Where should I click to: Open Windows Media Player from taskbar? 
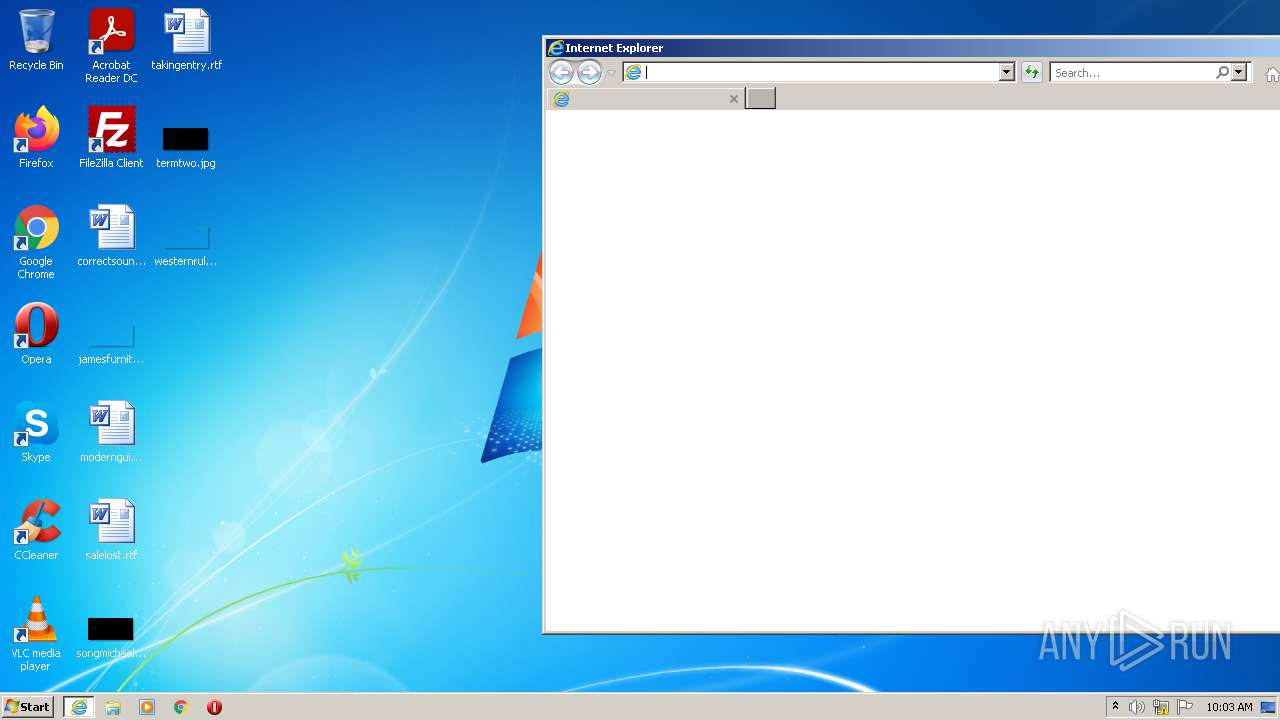(147, 707)
